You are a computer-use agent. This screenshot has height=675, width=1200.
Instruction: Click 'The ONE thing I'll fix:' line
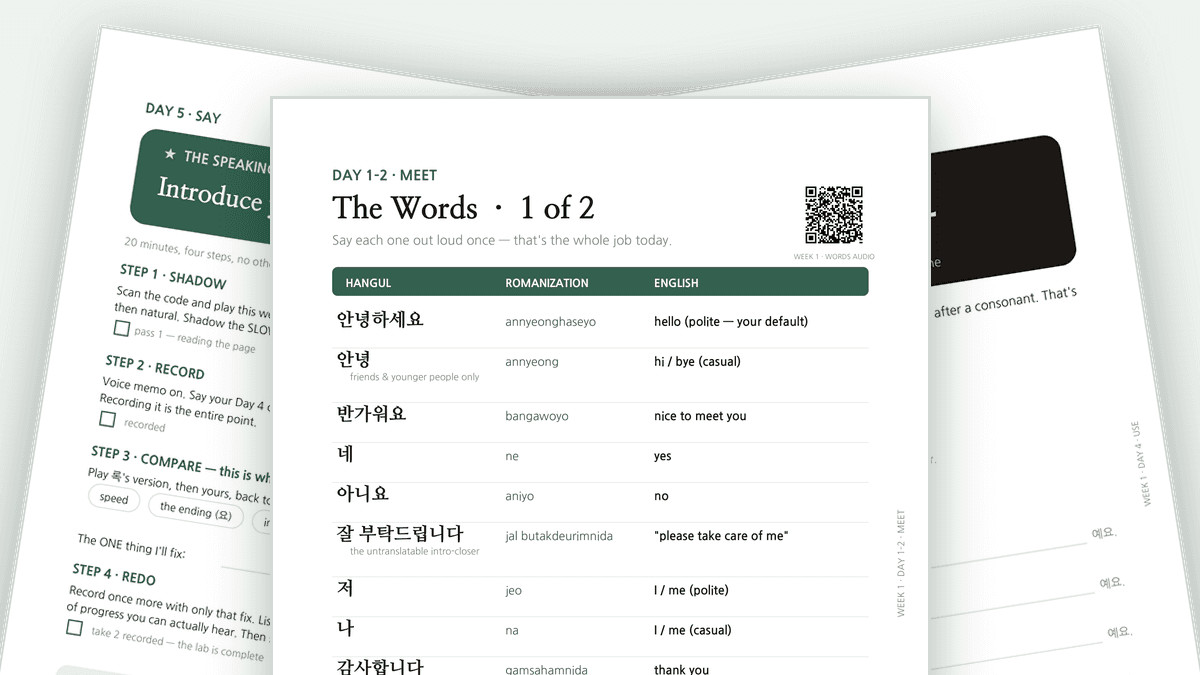(131, 546)
